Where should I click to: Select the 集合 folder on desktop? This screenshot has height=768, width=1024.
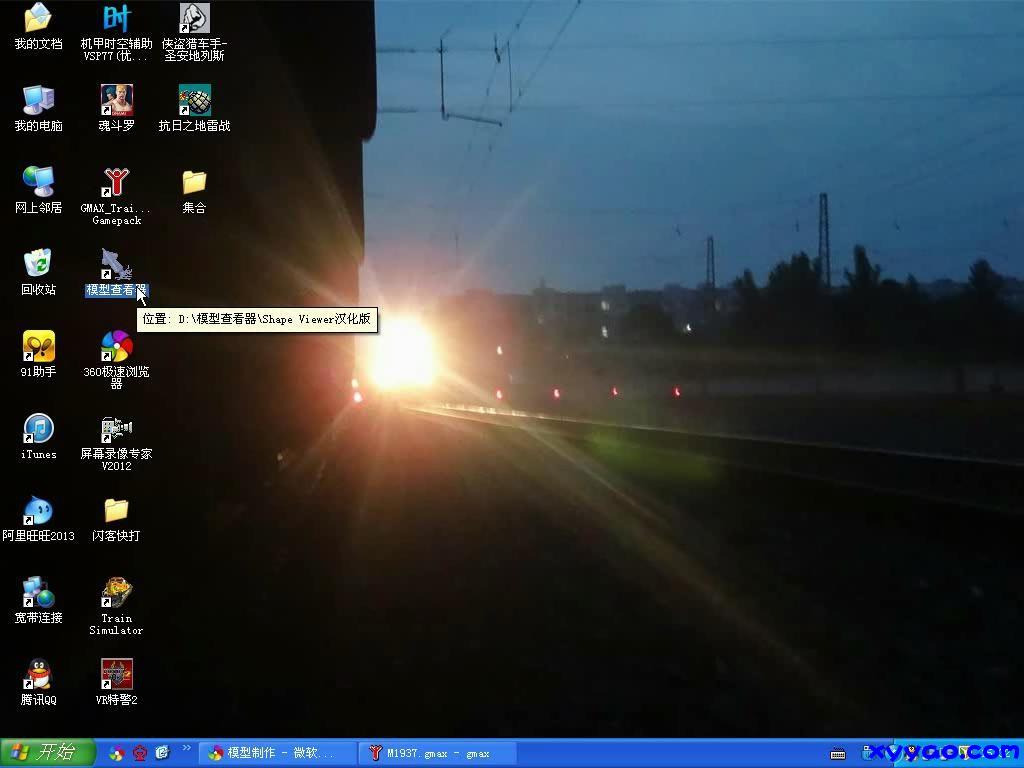(x=194, y=183)
